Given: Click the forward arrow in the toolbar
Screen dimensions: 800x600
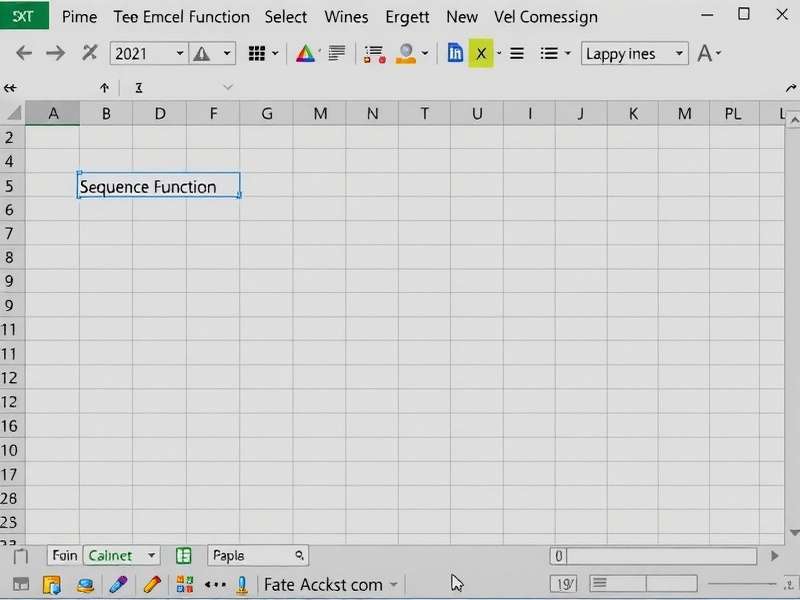Looking at the screenshot, I should click(x=56, y=54).
